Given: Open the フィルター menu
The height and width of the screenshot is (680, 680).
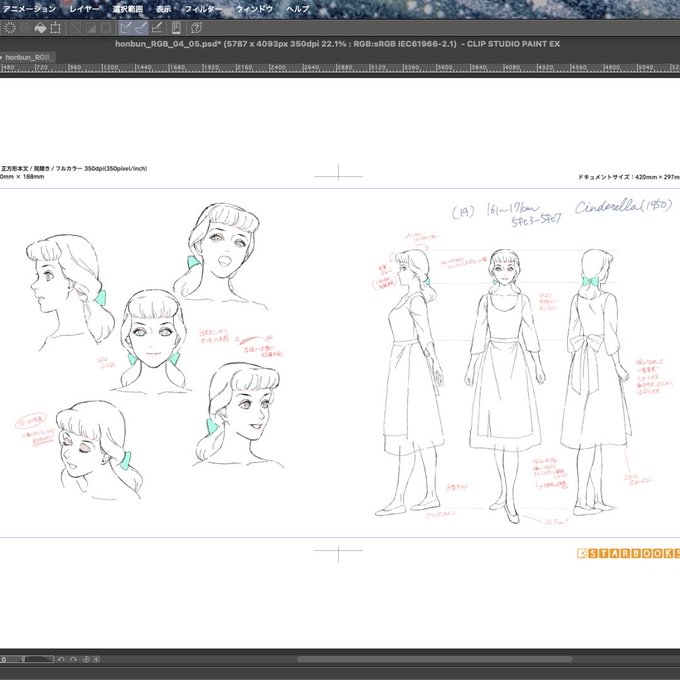Looking at the screenshot, I should 203,9.
